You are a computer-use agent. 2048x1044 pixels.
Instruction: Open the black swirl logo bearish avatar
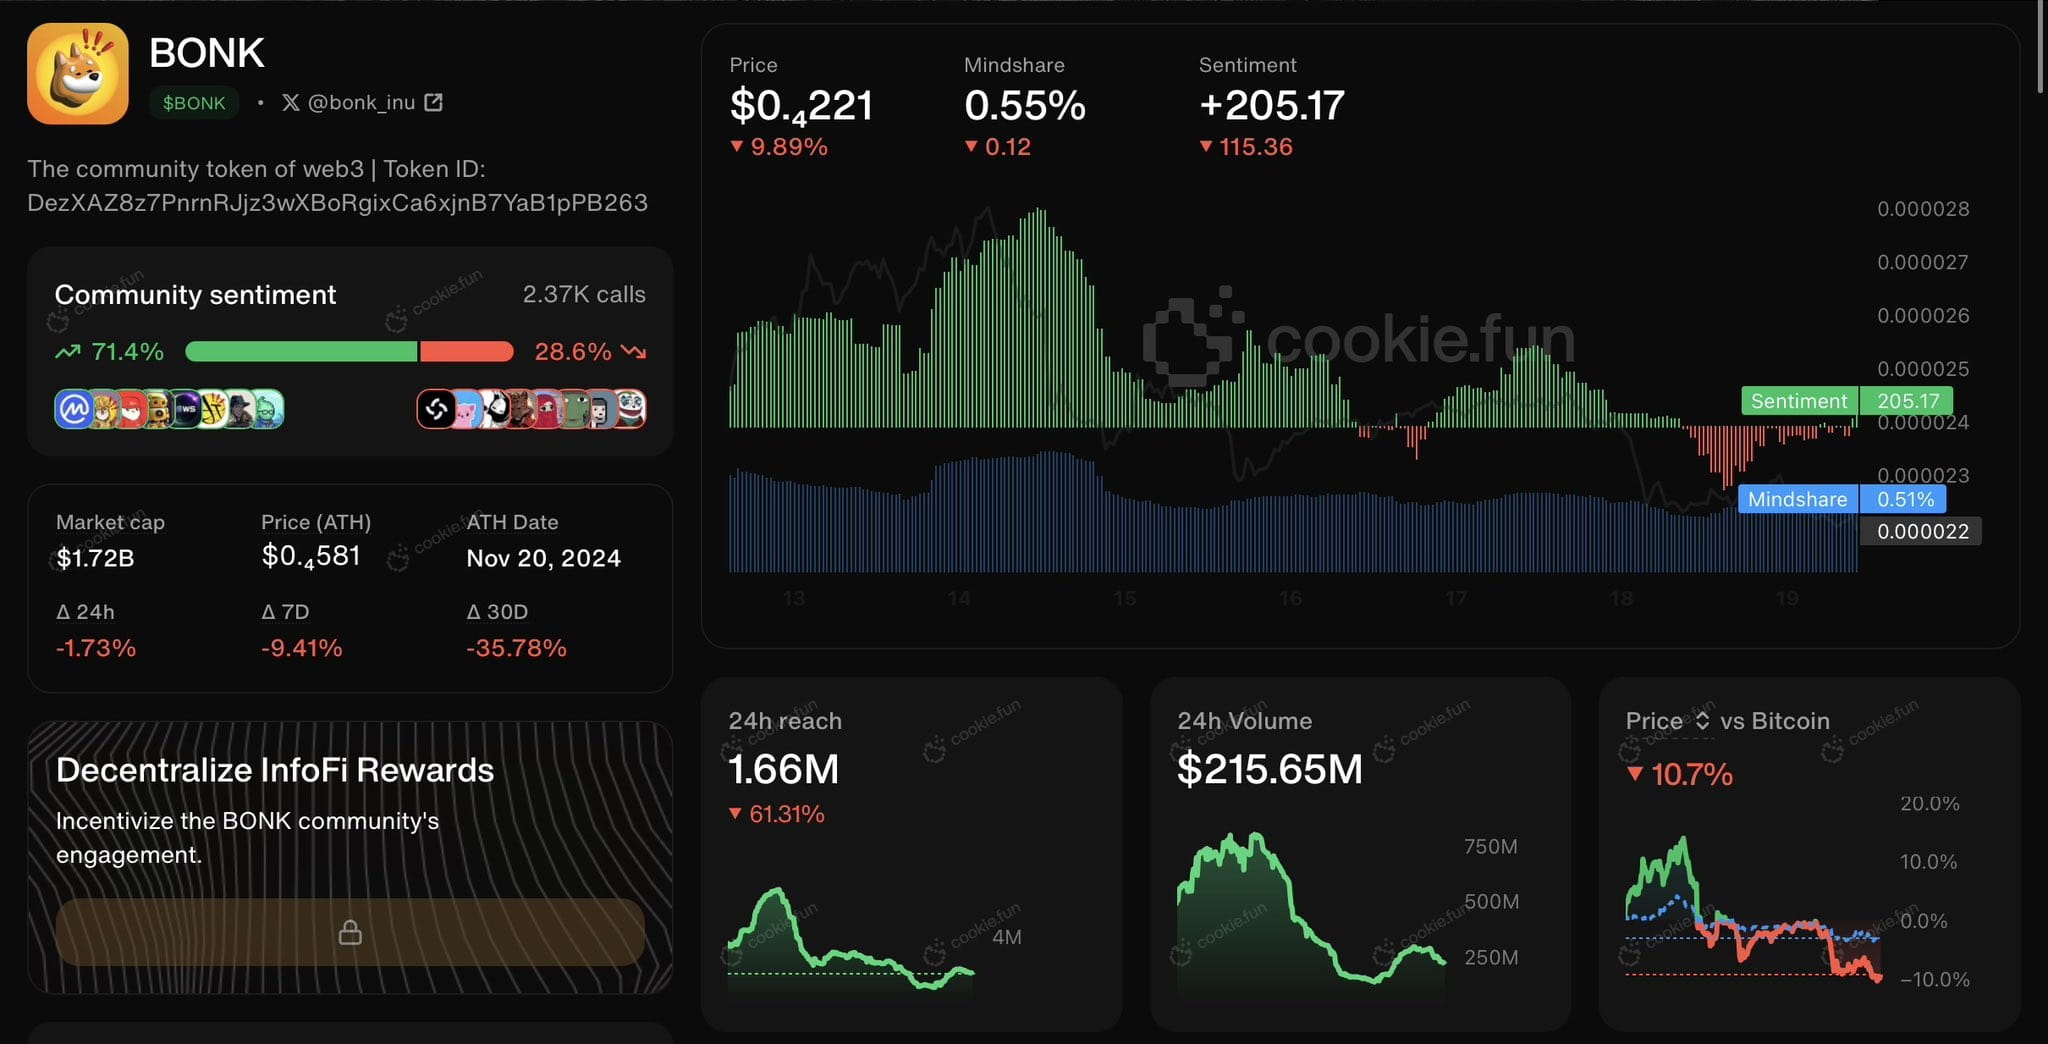(x=435, y=409)
